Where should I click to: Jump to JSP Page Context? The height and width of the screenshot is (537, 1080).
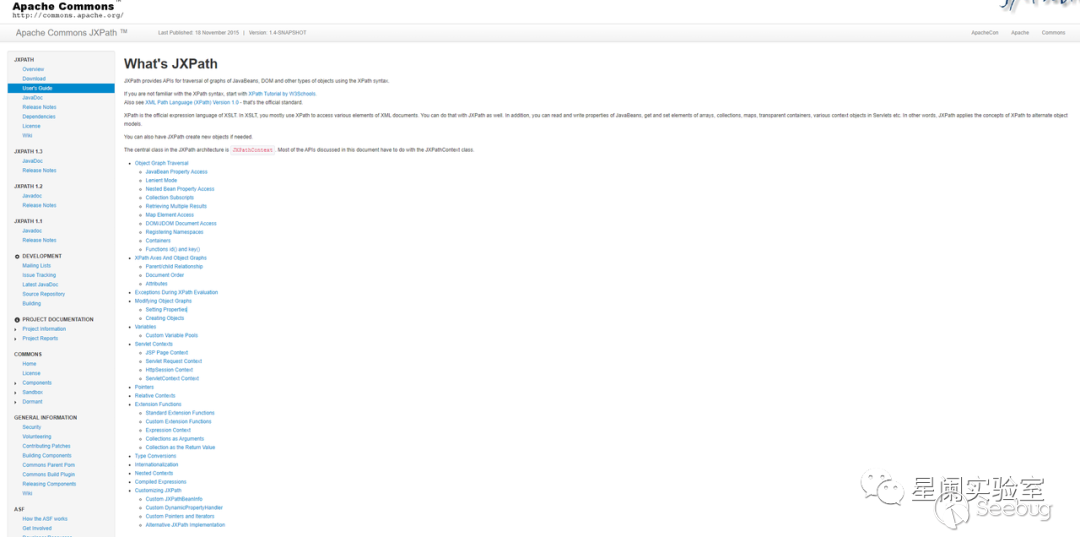167,352
